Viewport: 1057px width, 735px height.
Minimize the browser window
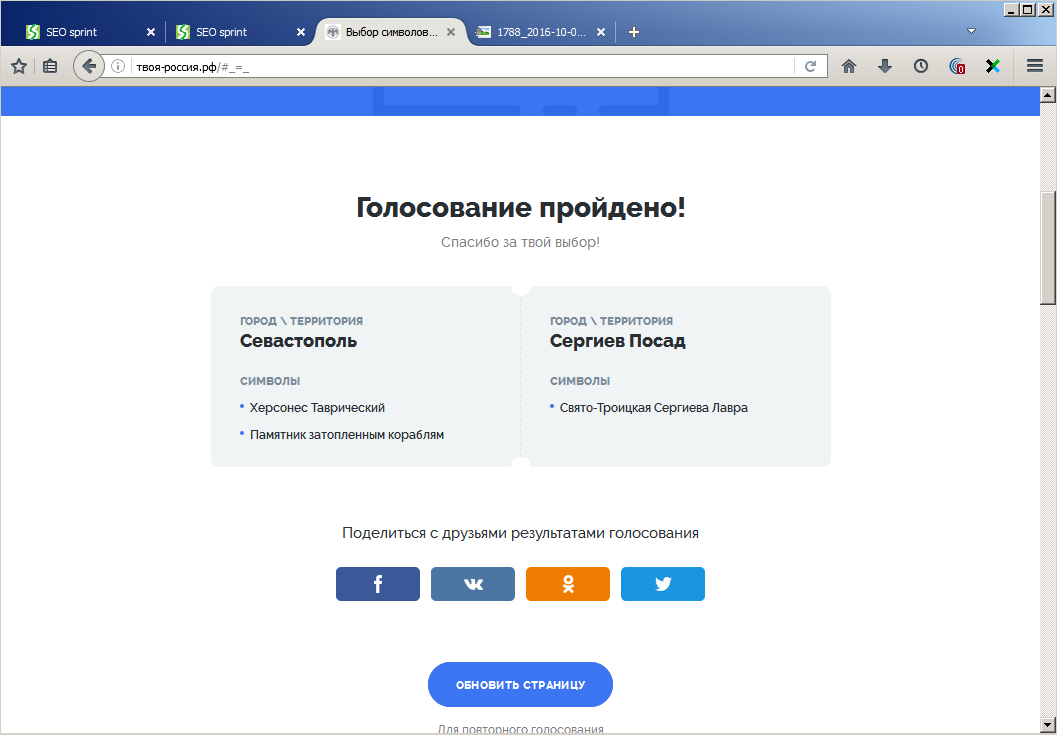click(x=1010, y=9)
